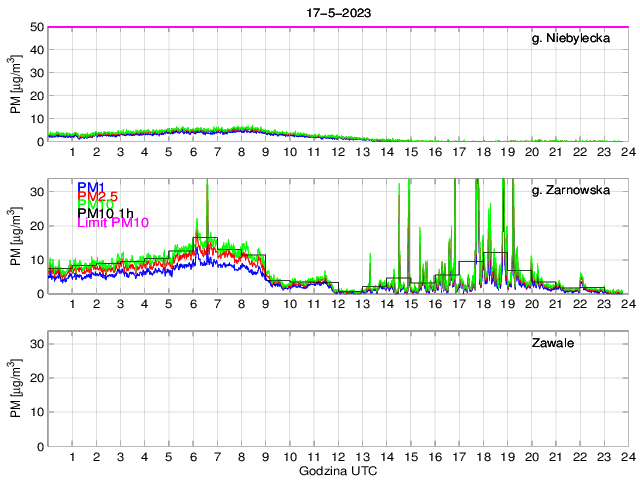Click the y-axis PM label of Niebylecka chart
This screenshot has height=480, width=640.
pos(15,83)
